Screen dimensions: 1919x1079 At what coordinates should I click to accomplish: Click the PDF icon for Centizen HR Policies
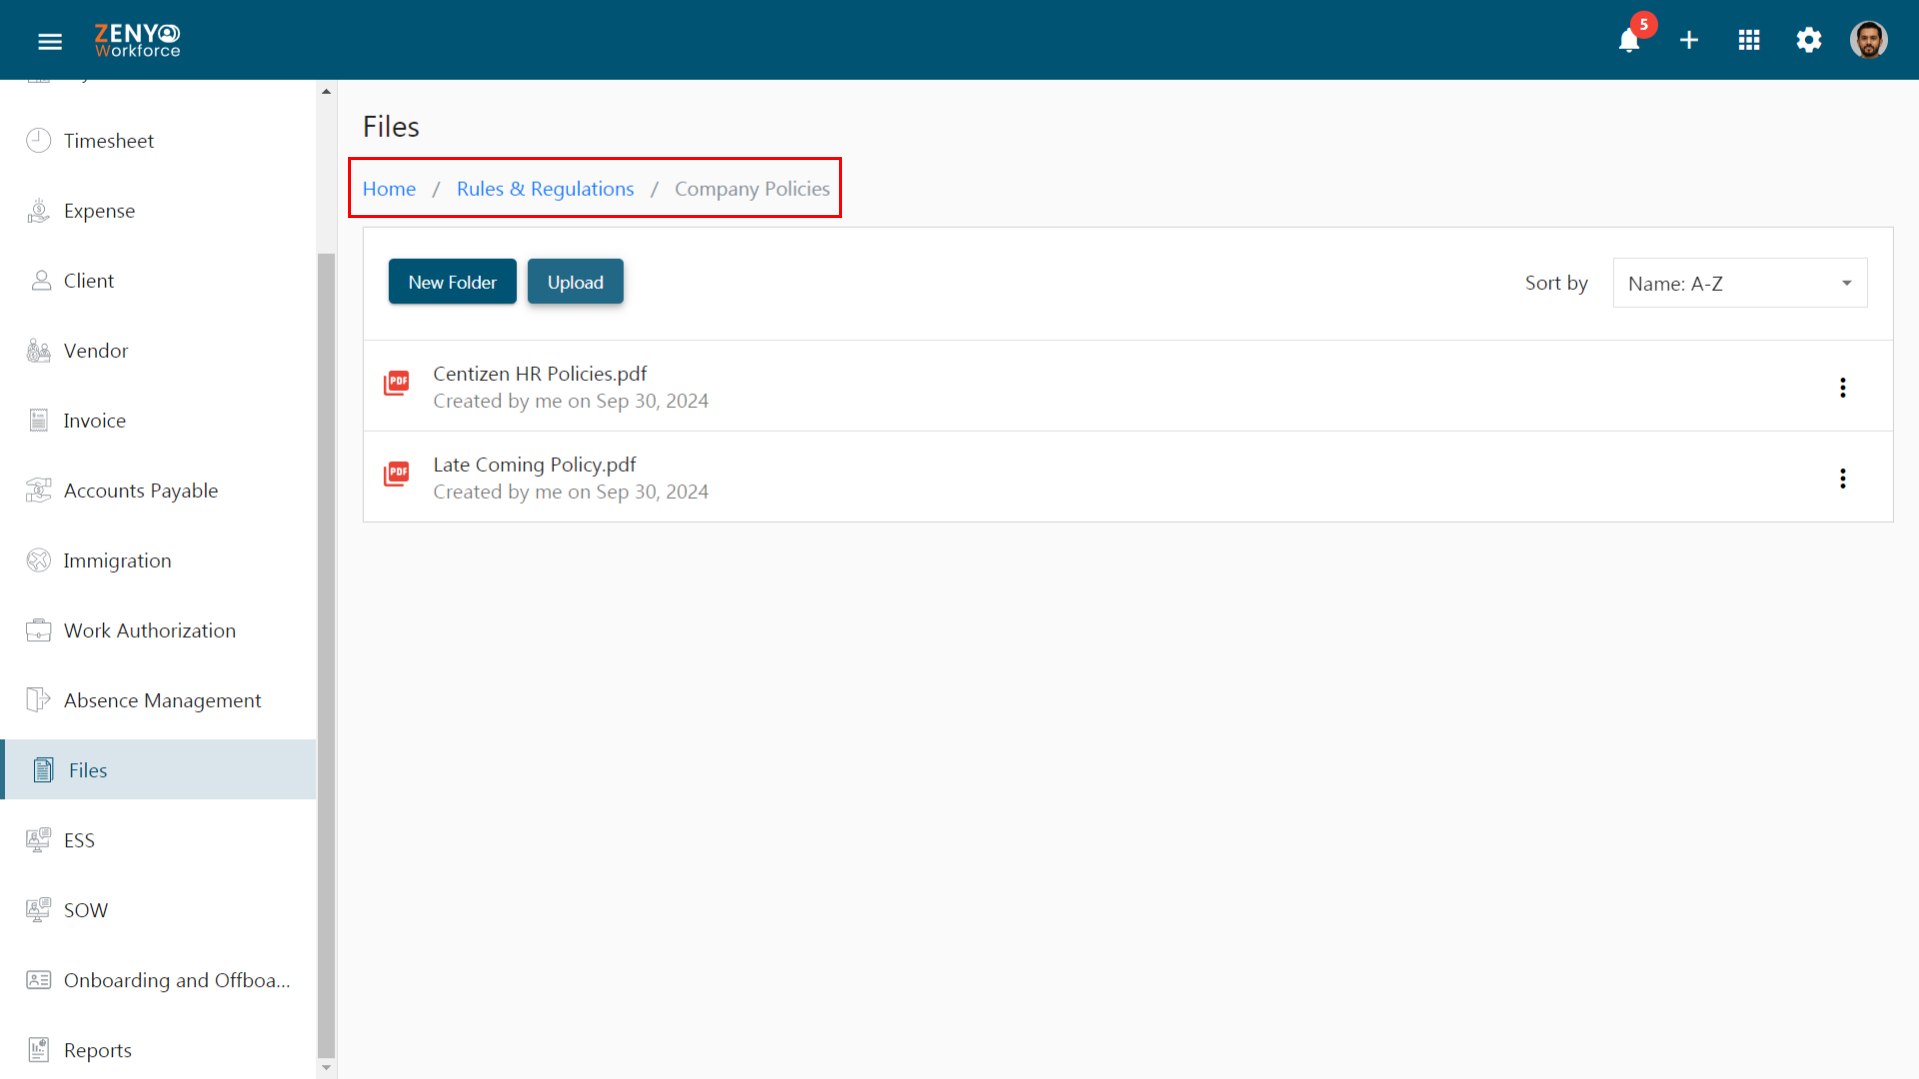(397, 383)
